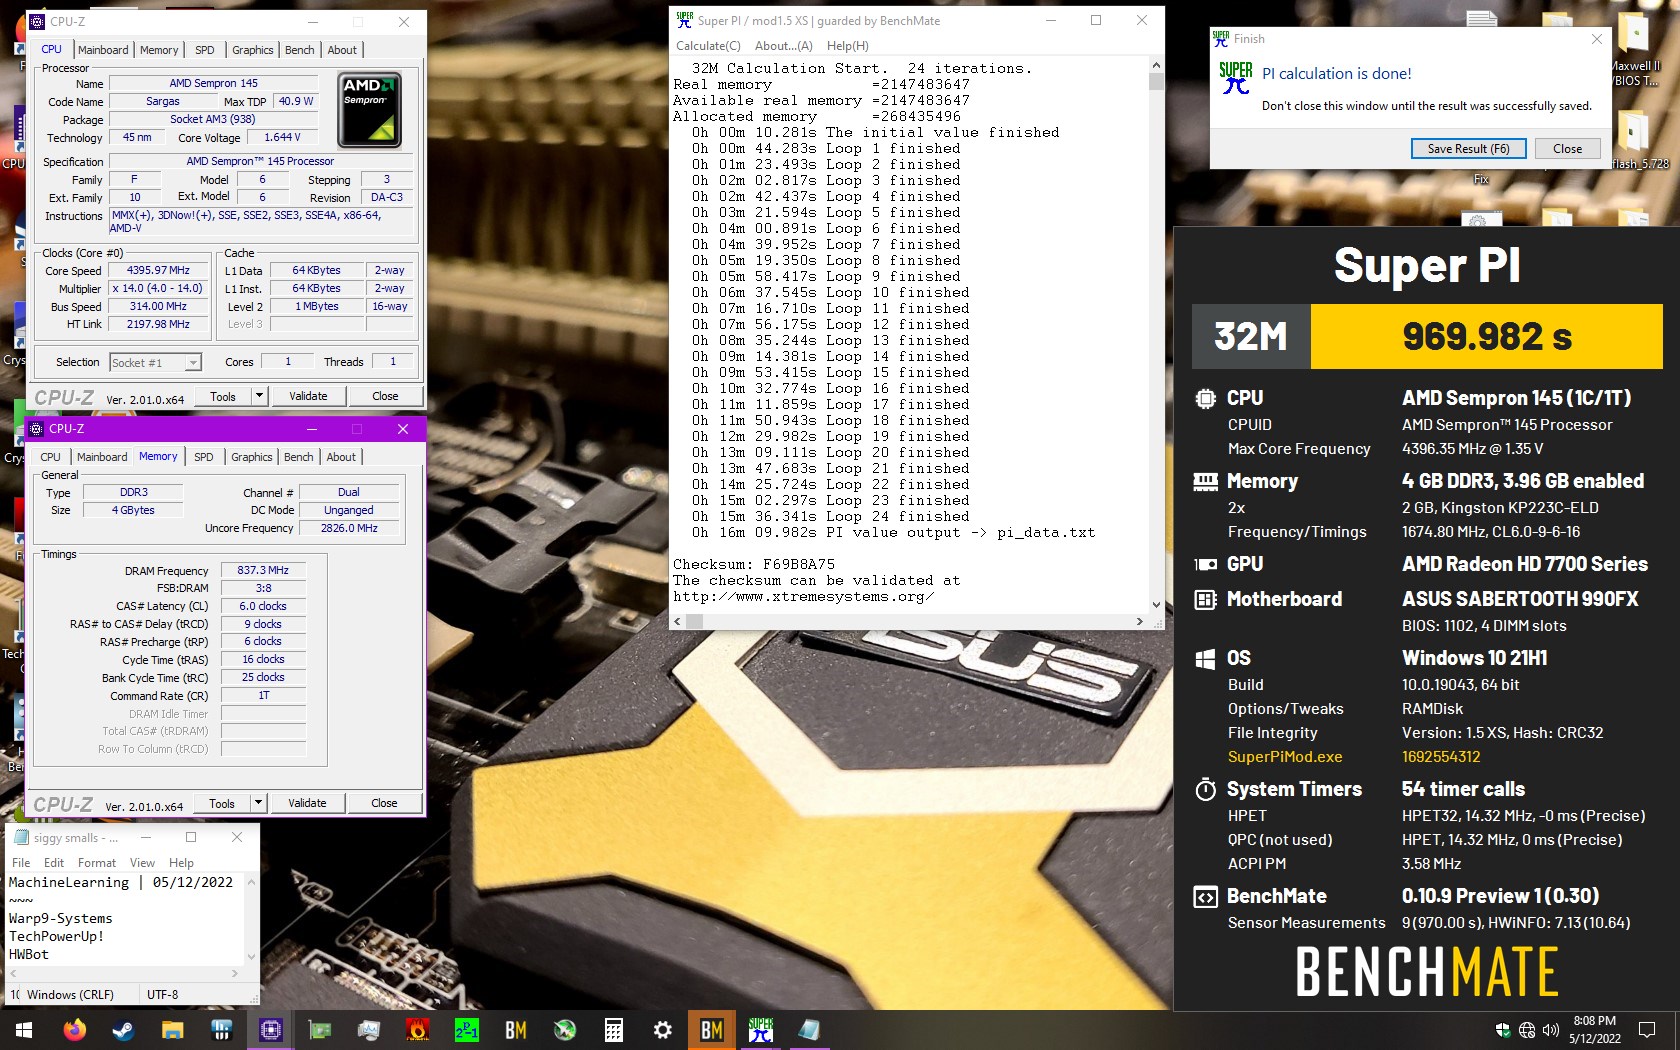The height and width of the screenshot is (1050, 1680).
Task: Open the volume tray icon
Action: point(1551,1030)
